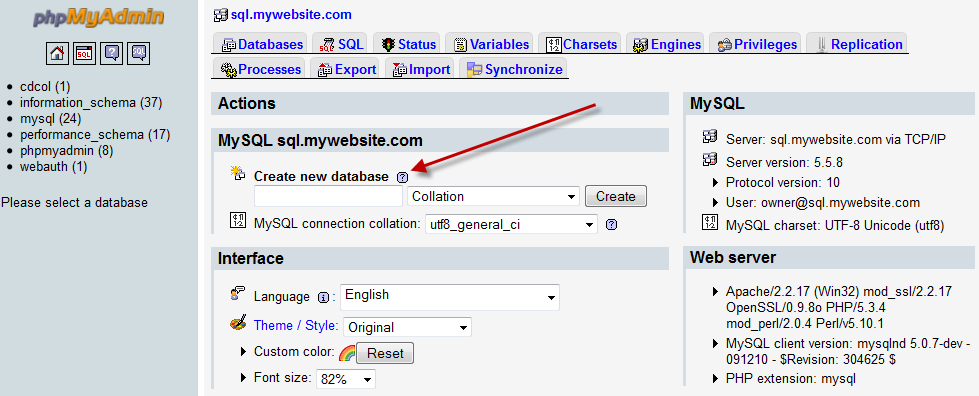
Task: Click the User bullet arrow in MySQL panel
Action: [716, 203]
